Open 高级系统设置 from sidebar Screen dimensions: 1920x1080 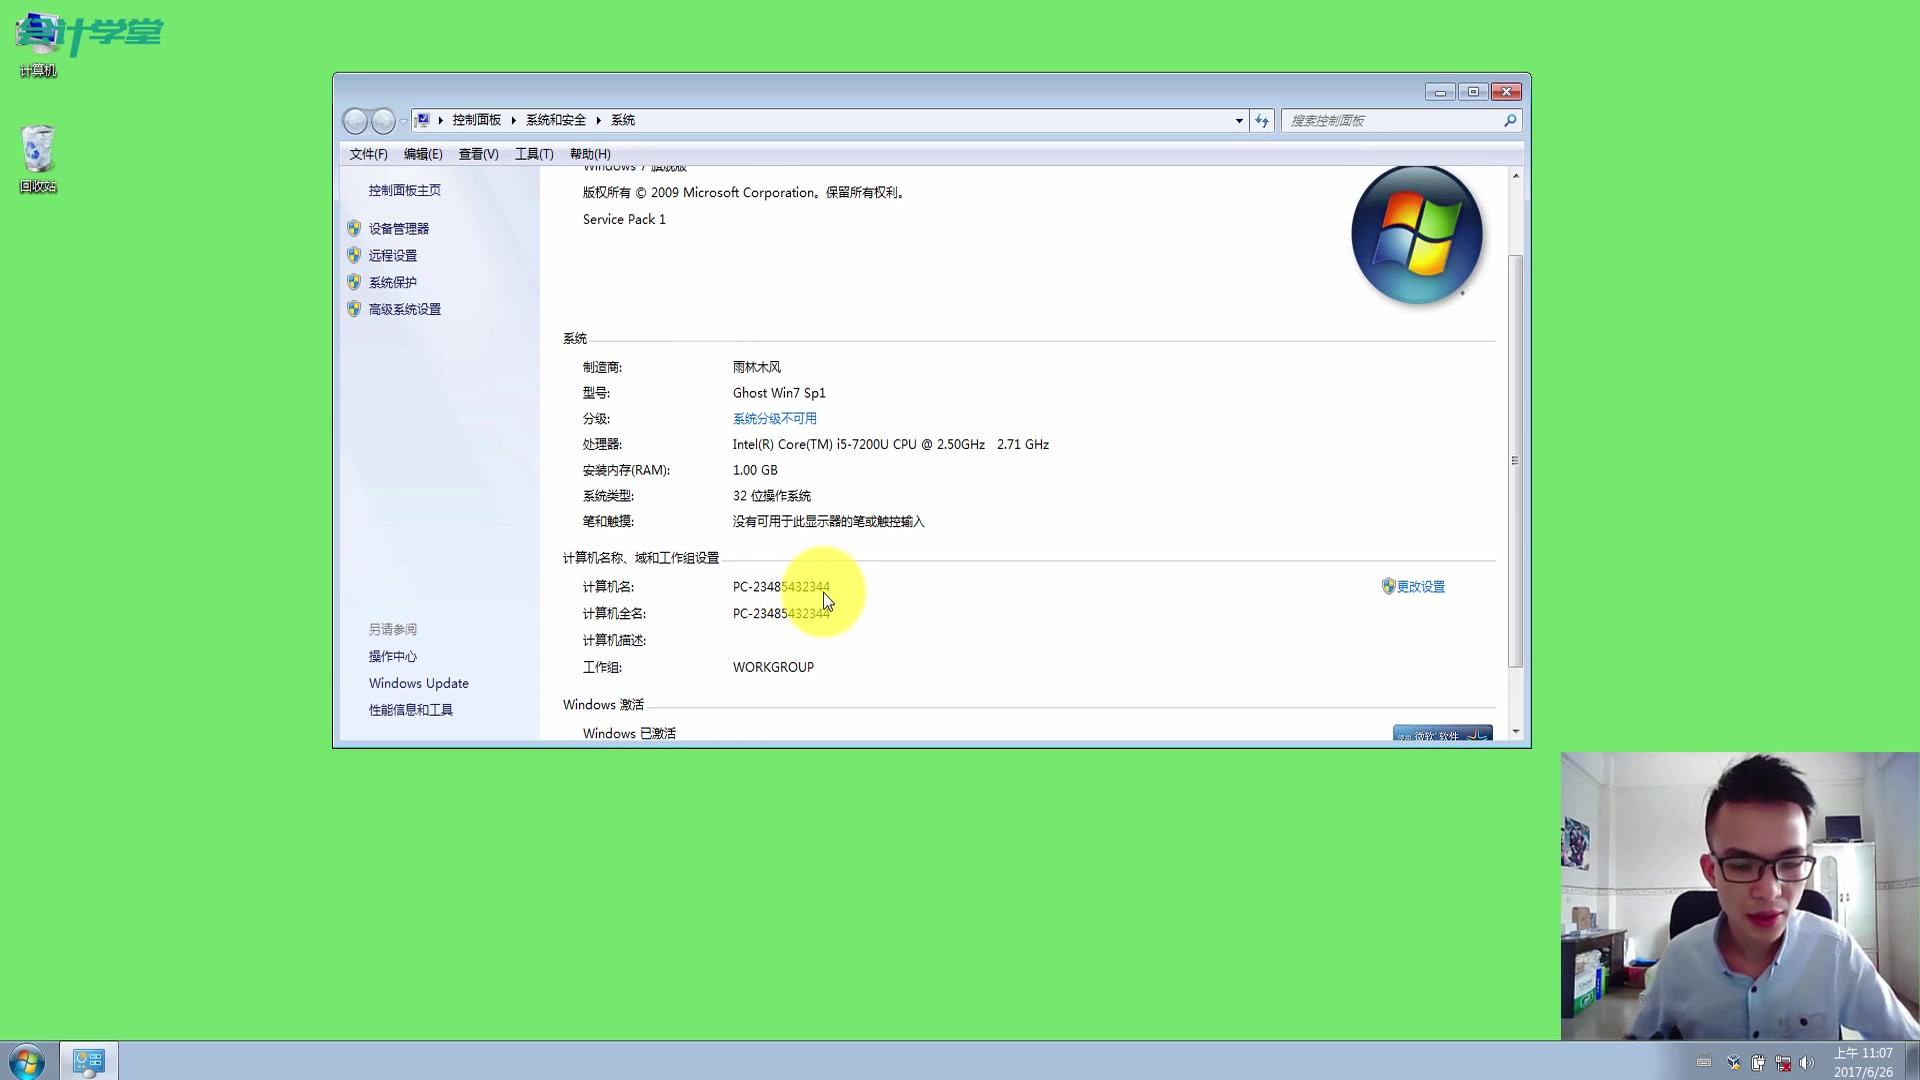(405, 309)
